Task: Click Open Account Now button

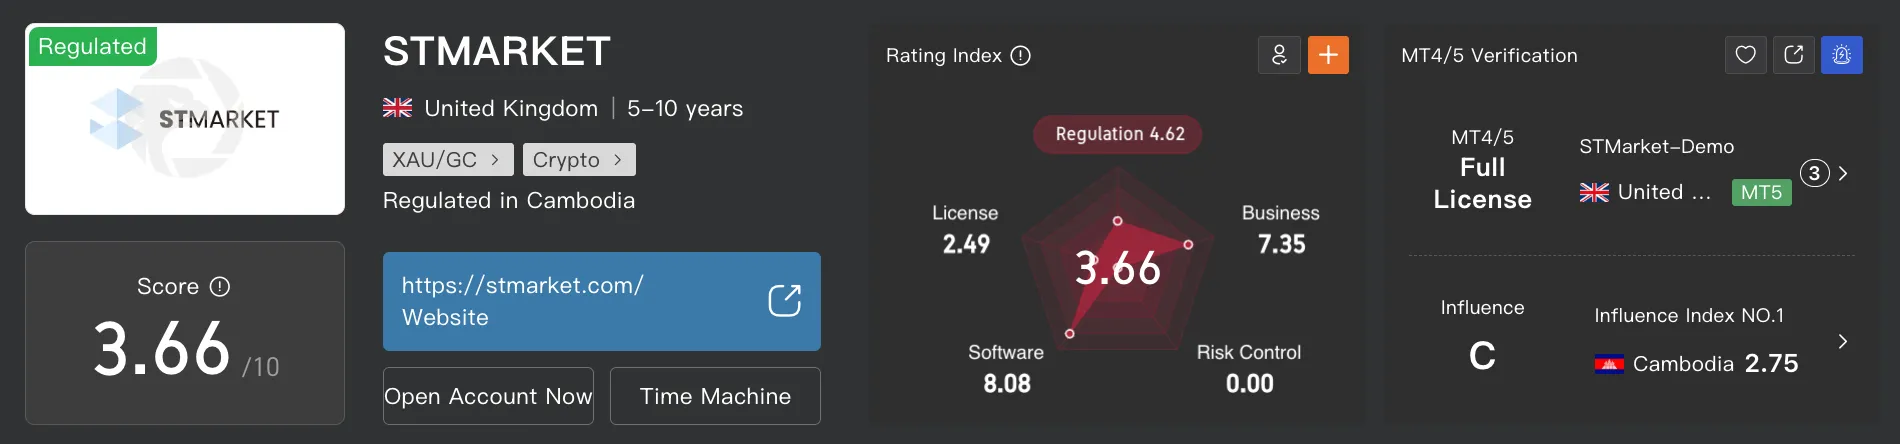Action: [488, 396]
